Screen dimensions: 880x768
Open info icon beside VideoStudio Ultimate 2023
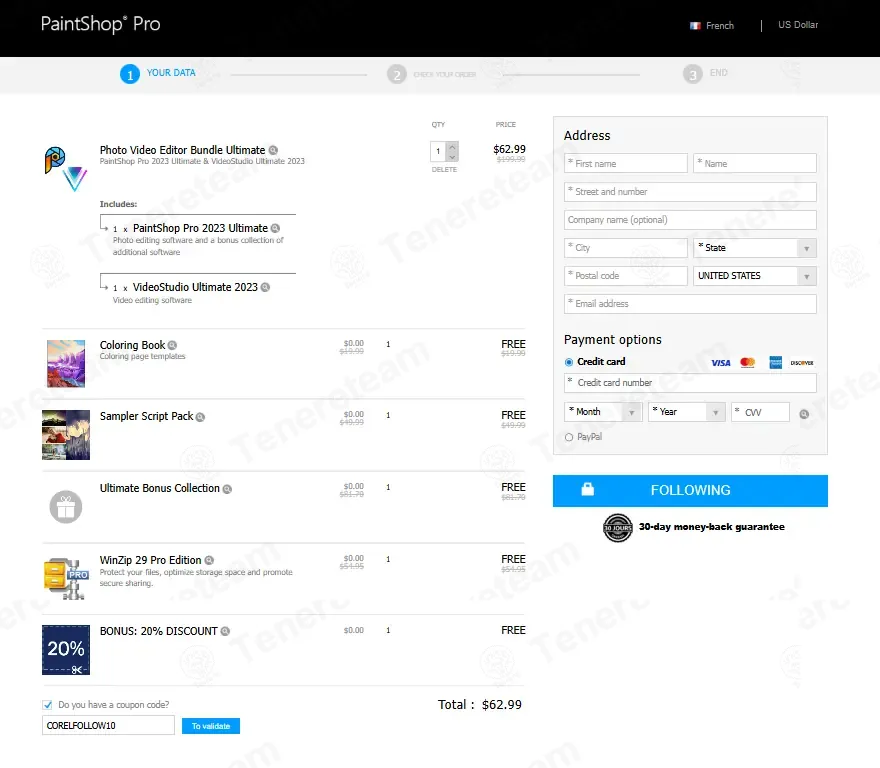click(265, 287)
